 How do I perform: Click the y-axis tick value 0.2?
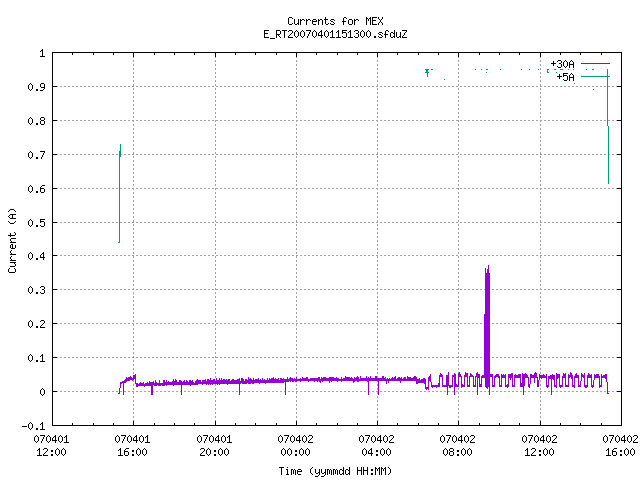pyautogui.click(x=36, y=324)
